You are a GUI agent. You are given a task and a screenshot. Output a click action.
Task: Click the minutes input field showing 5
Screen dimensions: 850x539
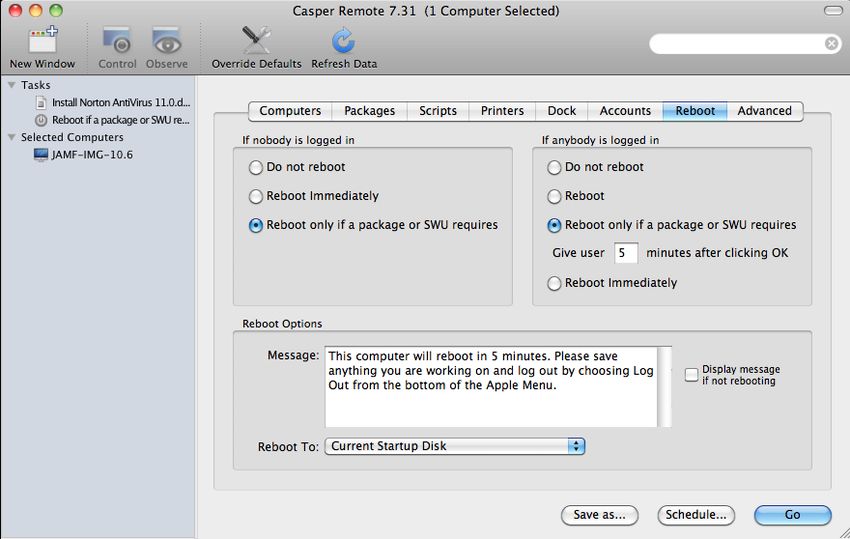tap(626, 253)
